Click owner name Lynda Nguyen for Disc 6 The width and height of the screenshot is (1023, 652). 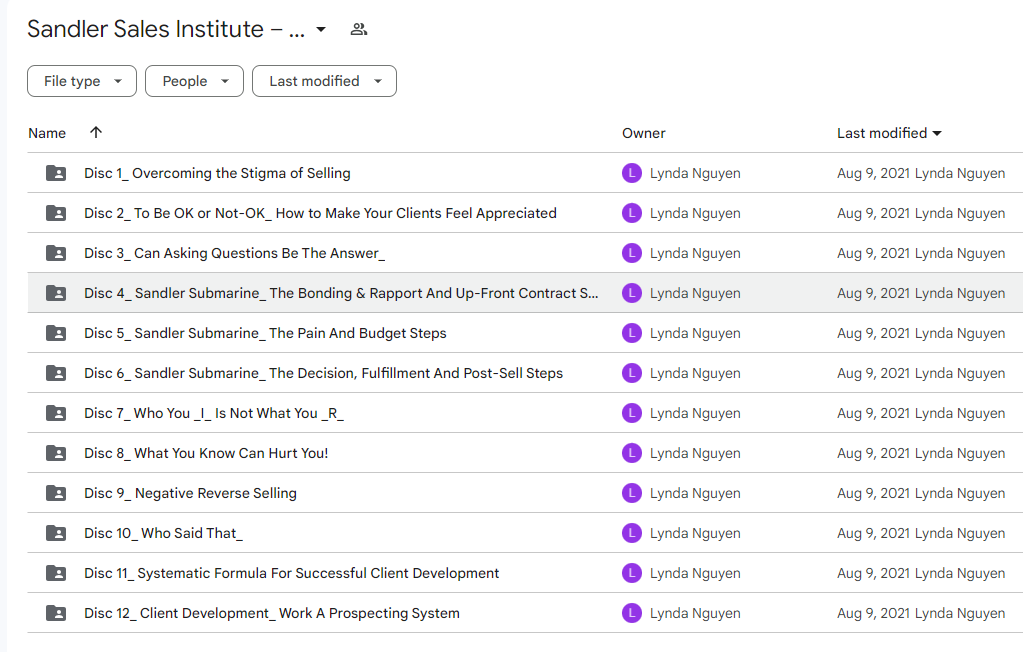tap(695, 373)
